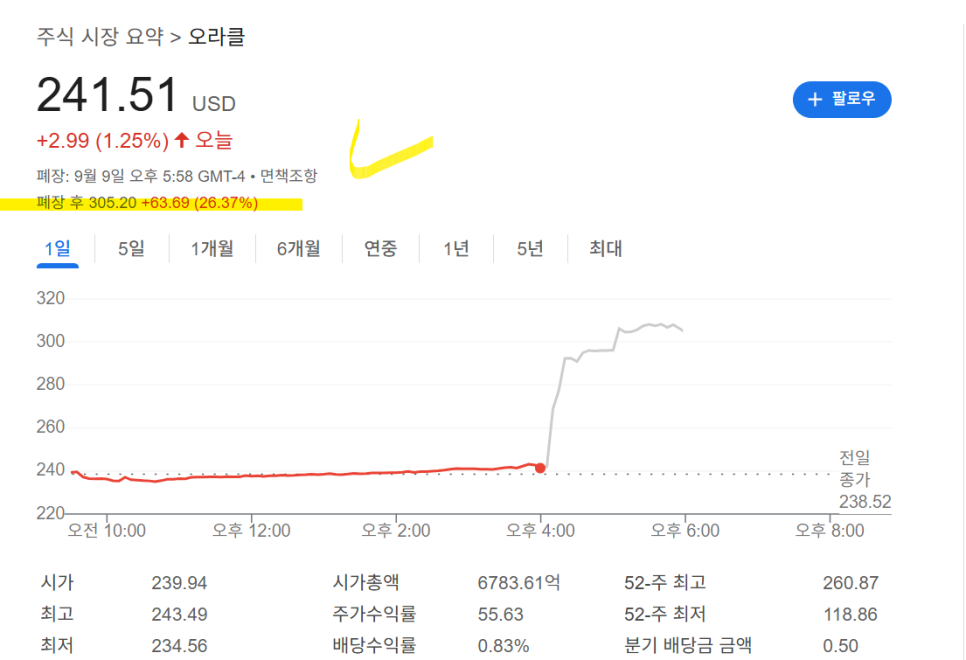Image resolution: width=966 pixels, height=660 pixels.
Task: Select the 5년 chart tab
Action: pyautogui.click(x=530, y=248)
